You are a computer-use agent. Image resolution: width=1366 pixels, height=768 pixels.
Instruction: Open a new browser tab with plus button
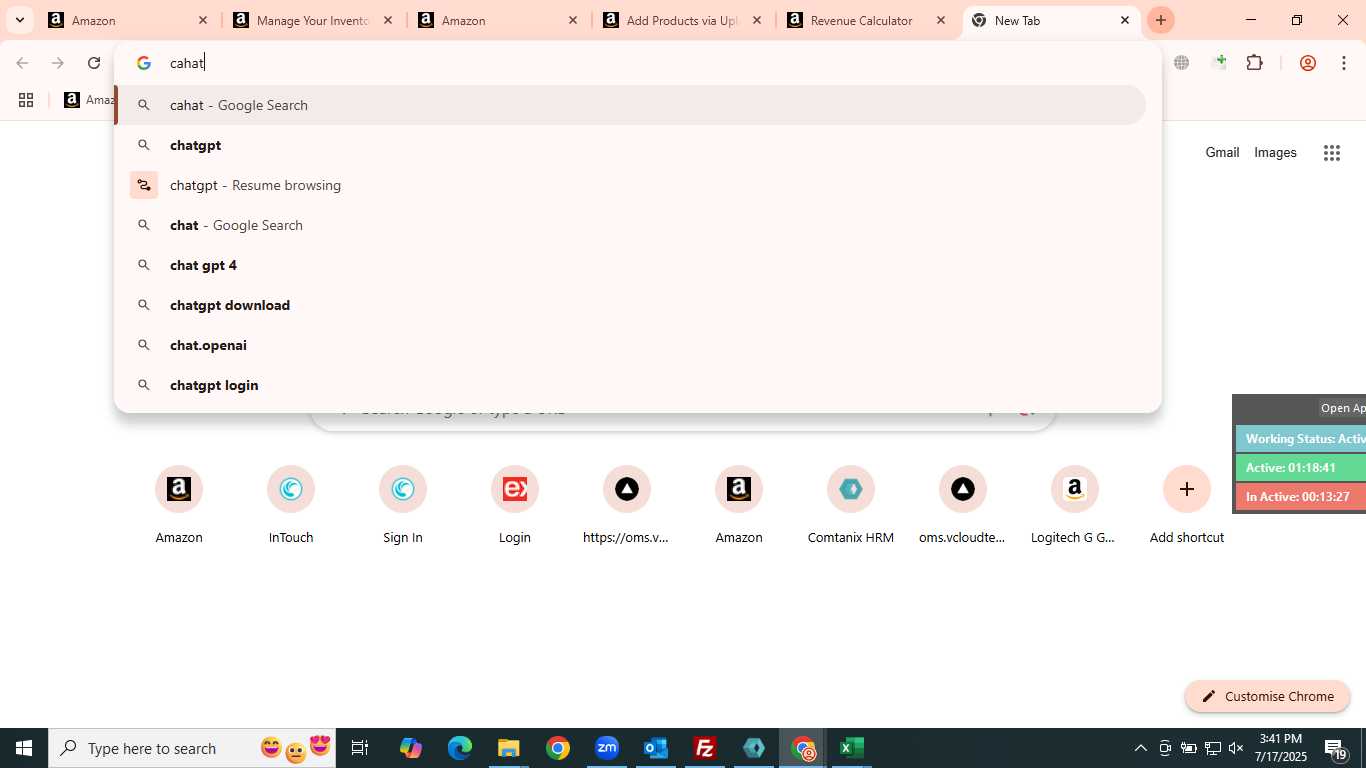click(1161, 20)
